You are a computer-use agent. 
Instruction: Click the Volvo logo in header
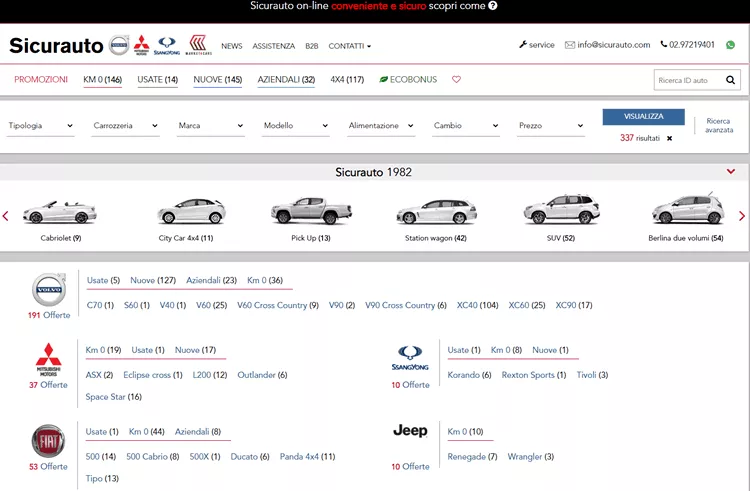(119, 45)
